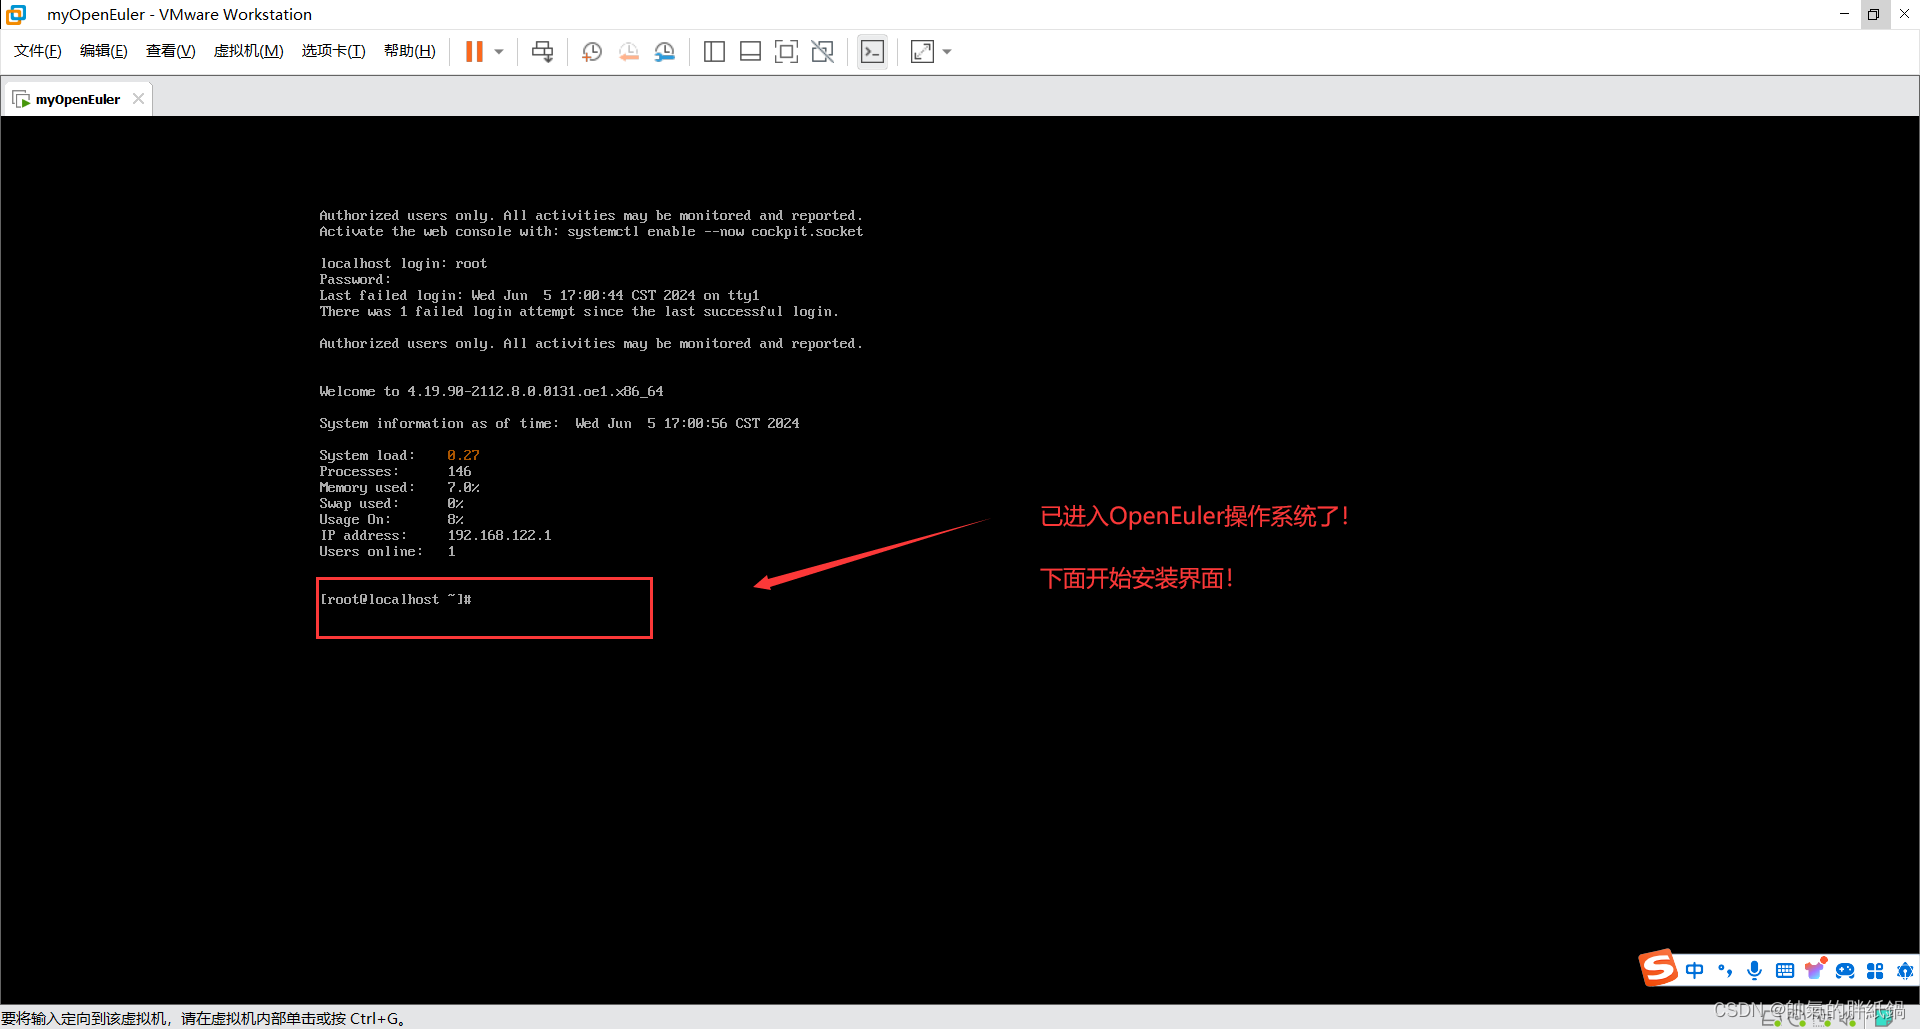This screenshot has height=1029, width=1920.
Task: Click the kernel version welcome line
Action: [x=491, y=391]
